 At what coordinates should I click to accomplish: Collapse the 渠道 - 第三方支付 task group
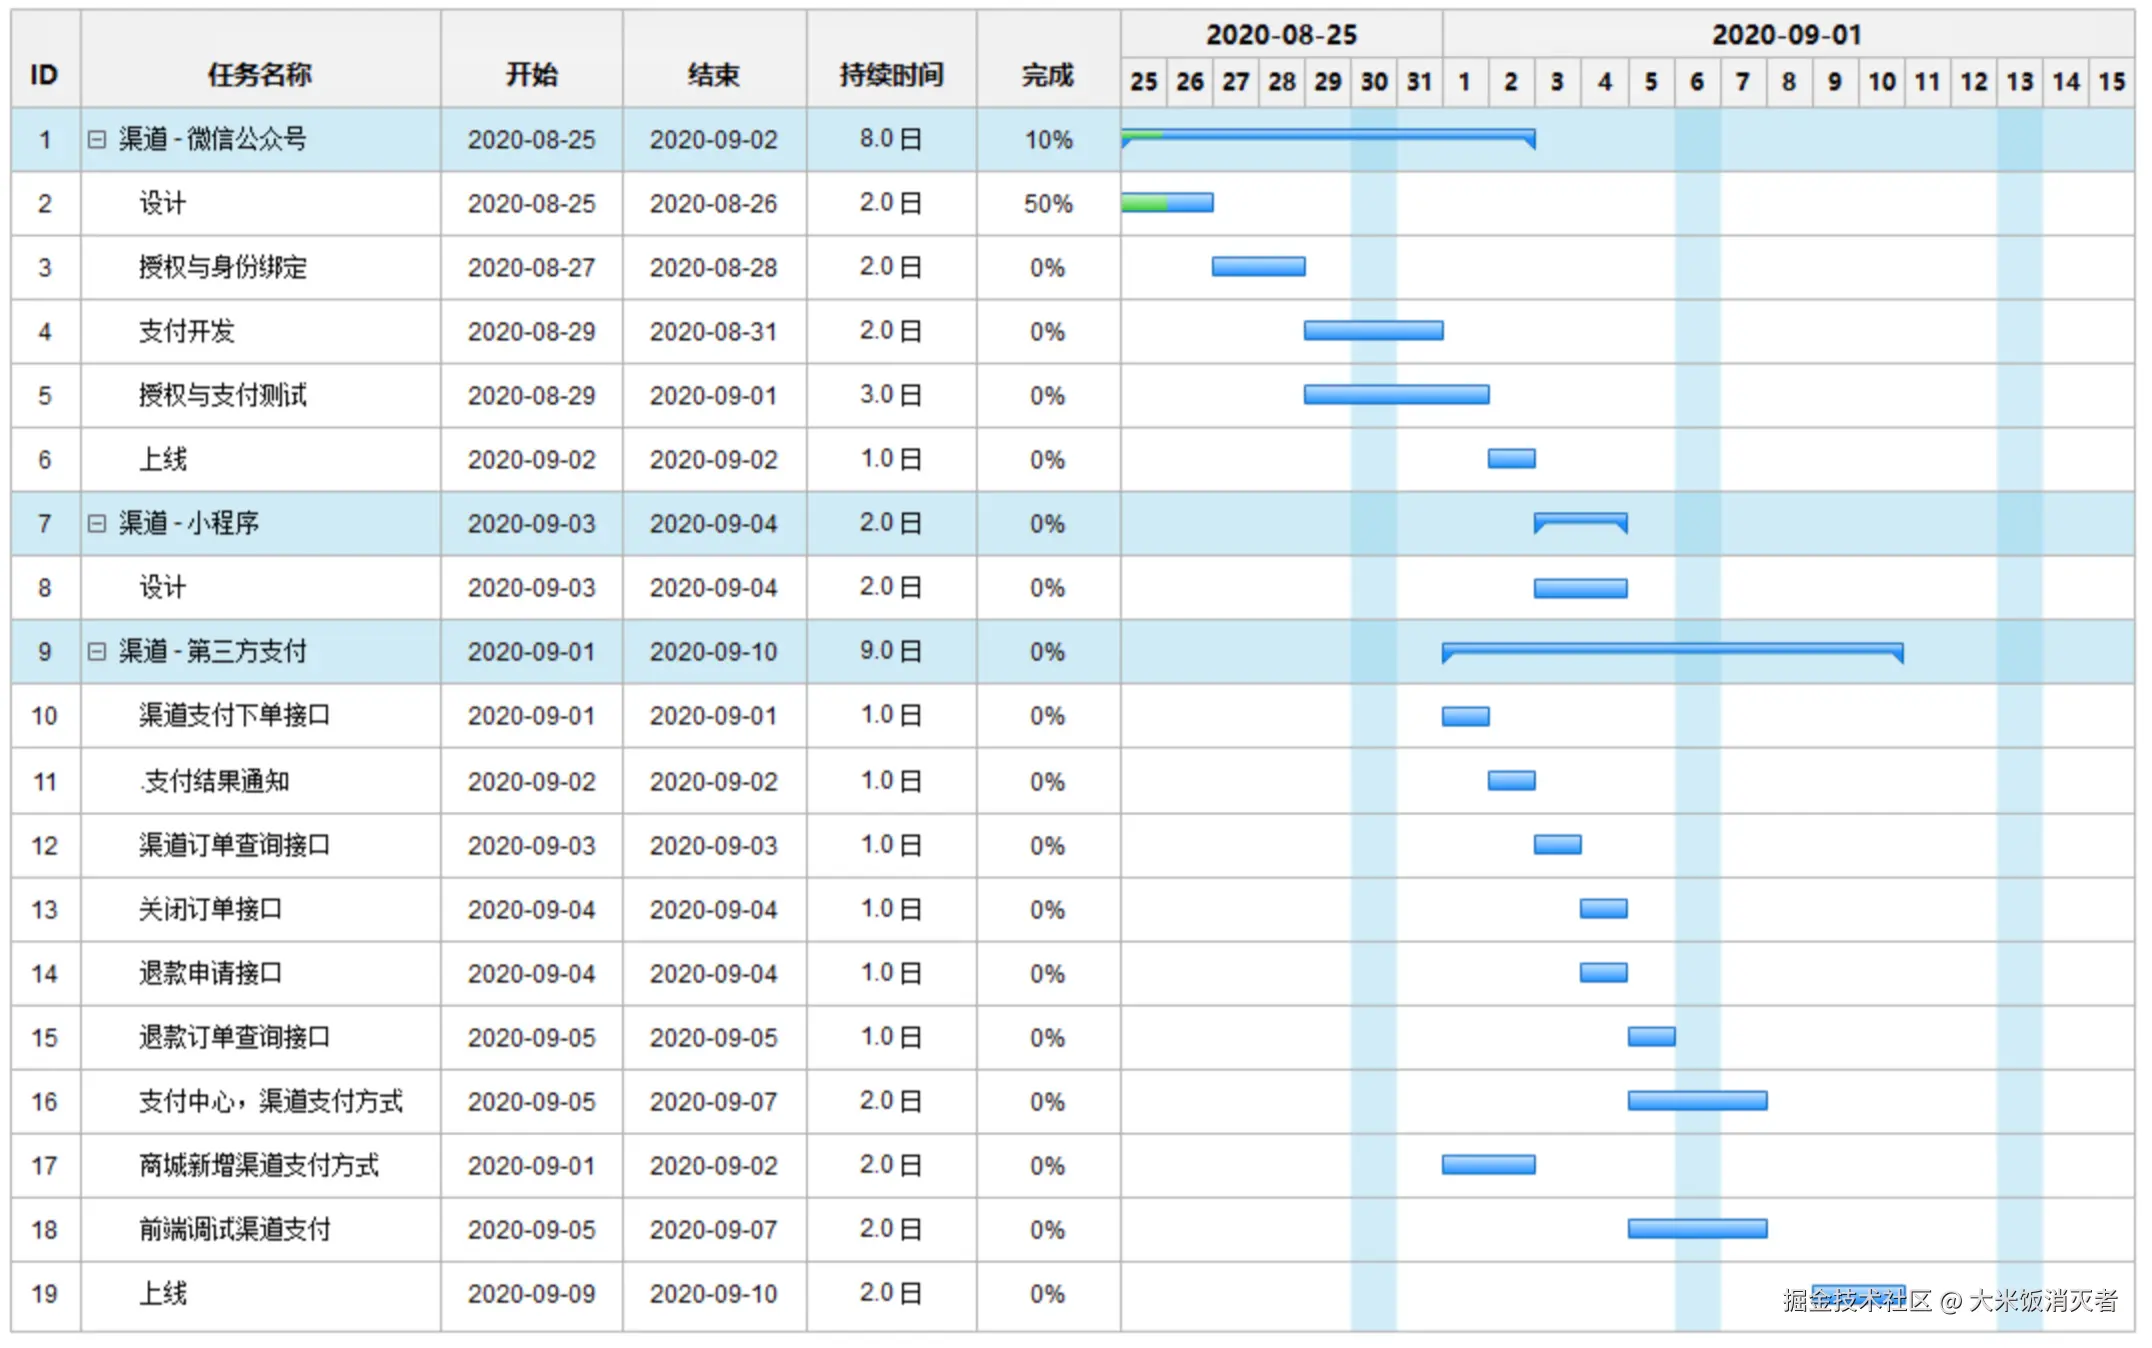[96, 651]
